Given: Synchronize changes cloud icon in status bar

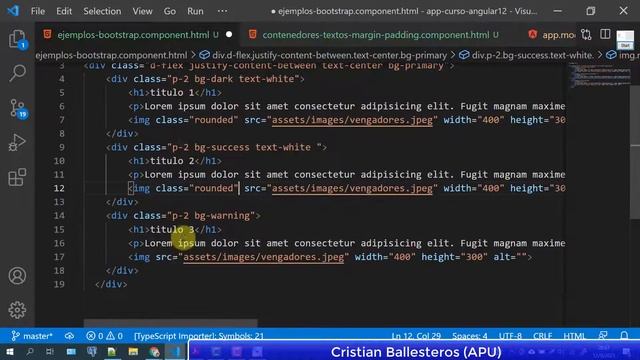Looking at the screenshot, I should pos(69,336).
